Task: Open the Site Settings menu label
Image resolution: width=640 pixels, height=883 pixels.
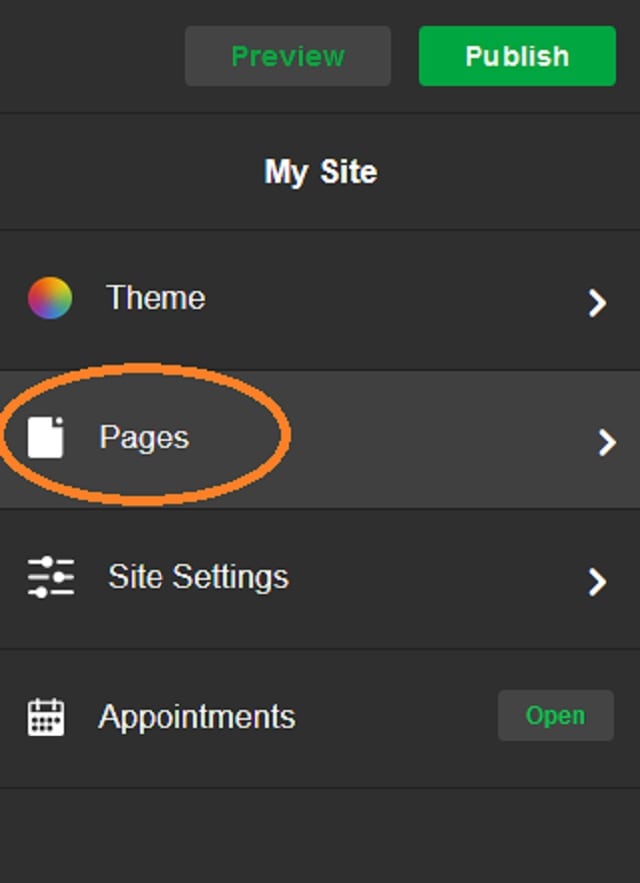Action: coord(198,577)
